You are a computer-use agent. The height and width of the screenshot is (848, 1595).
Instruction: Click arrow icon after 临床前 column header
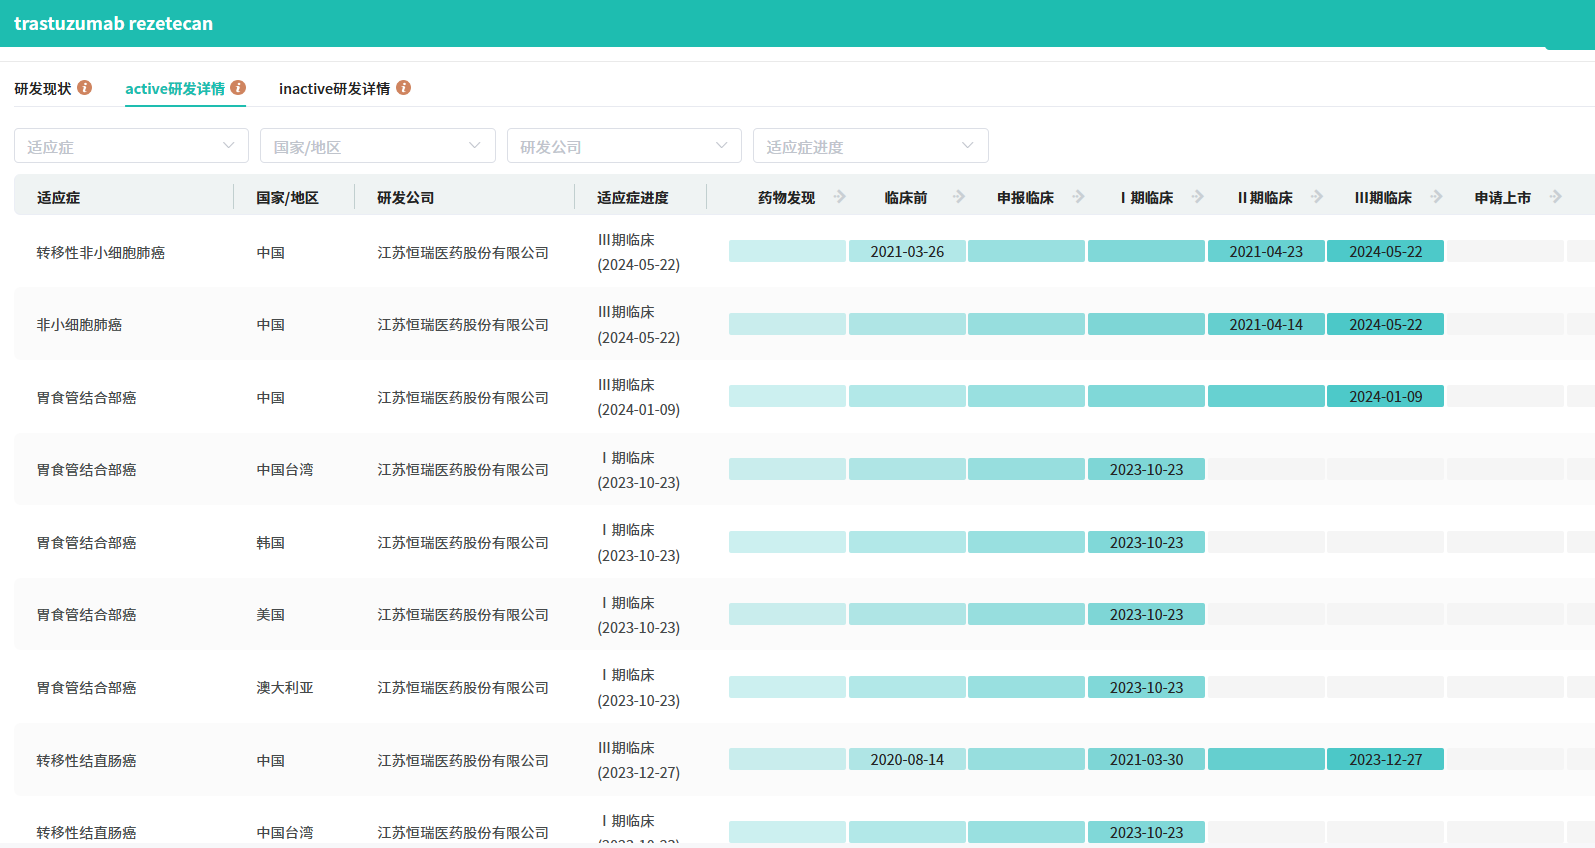click(x=959, y=197)
